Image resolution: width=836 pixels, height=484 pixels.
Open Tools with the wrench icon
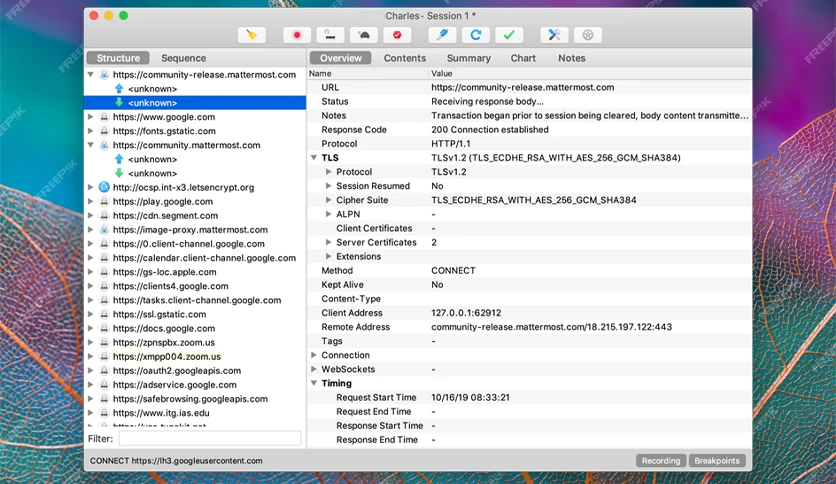554,35
